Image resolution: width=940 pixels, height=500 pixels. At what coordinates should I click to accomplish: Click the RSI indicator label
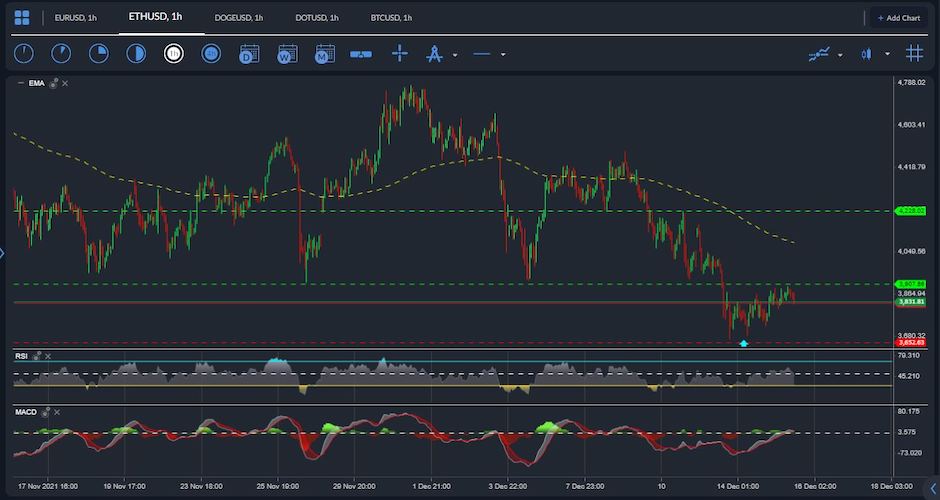pos(22,356)
